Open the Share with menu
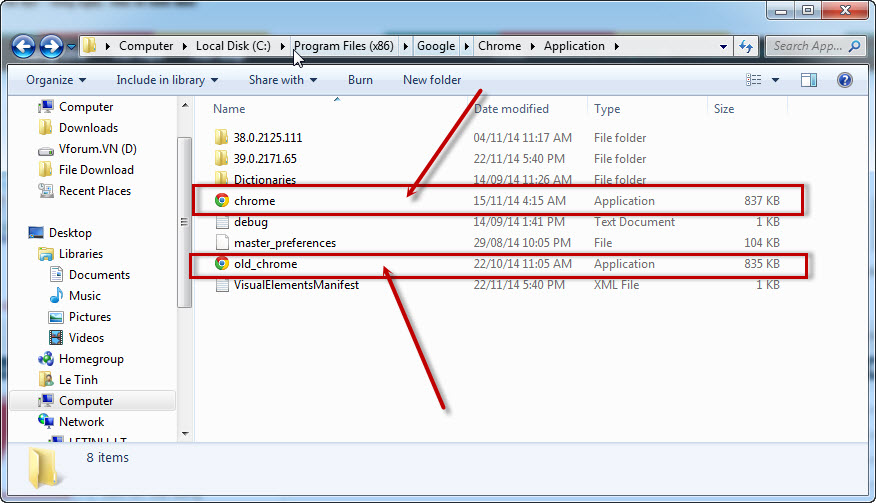This screenshot has width=876, height=503. click(x=283, y=80)
